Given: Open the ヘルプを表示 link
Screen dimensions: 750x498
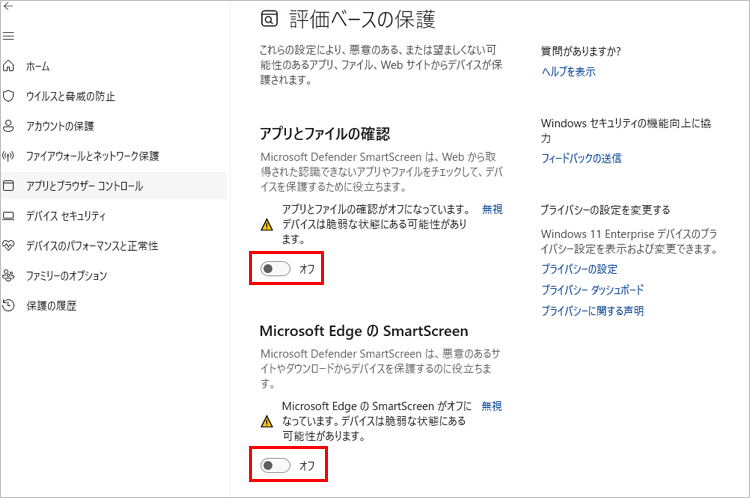Looking at the screenshot, I should [568, 72].
